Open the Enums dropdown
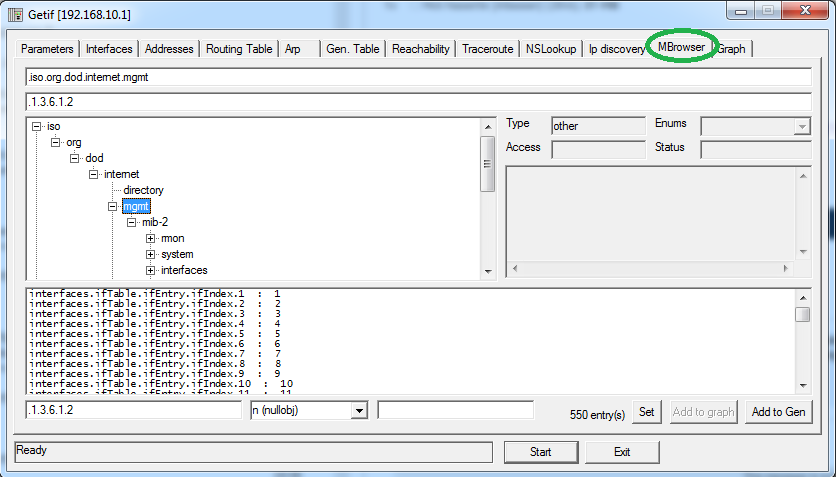 (x=802, y=127)
